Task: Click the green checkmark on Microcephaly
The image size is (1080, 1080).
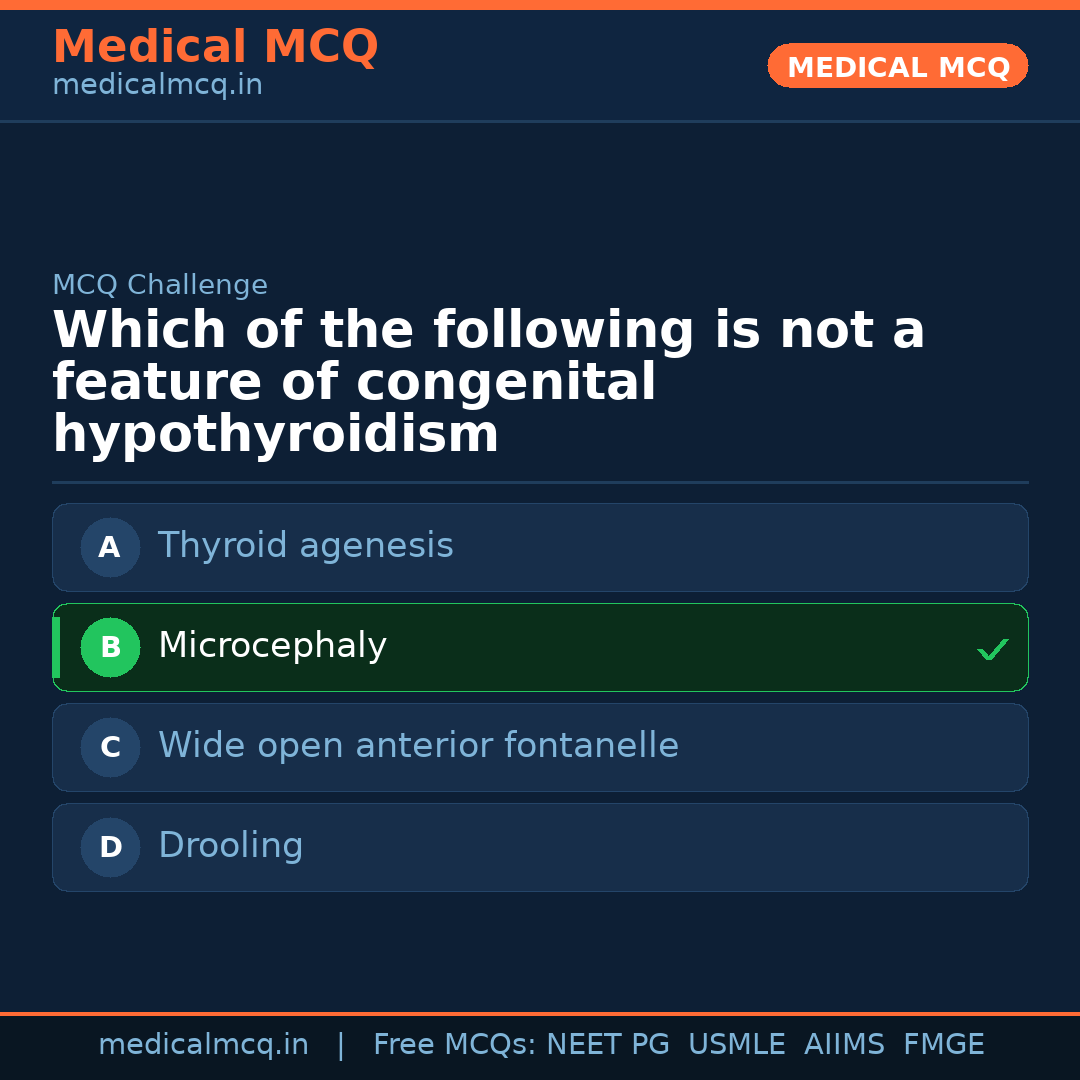Action: tap(992, 649)
